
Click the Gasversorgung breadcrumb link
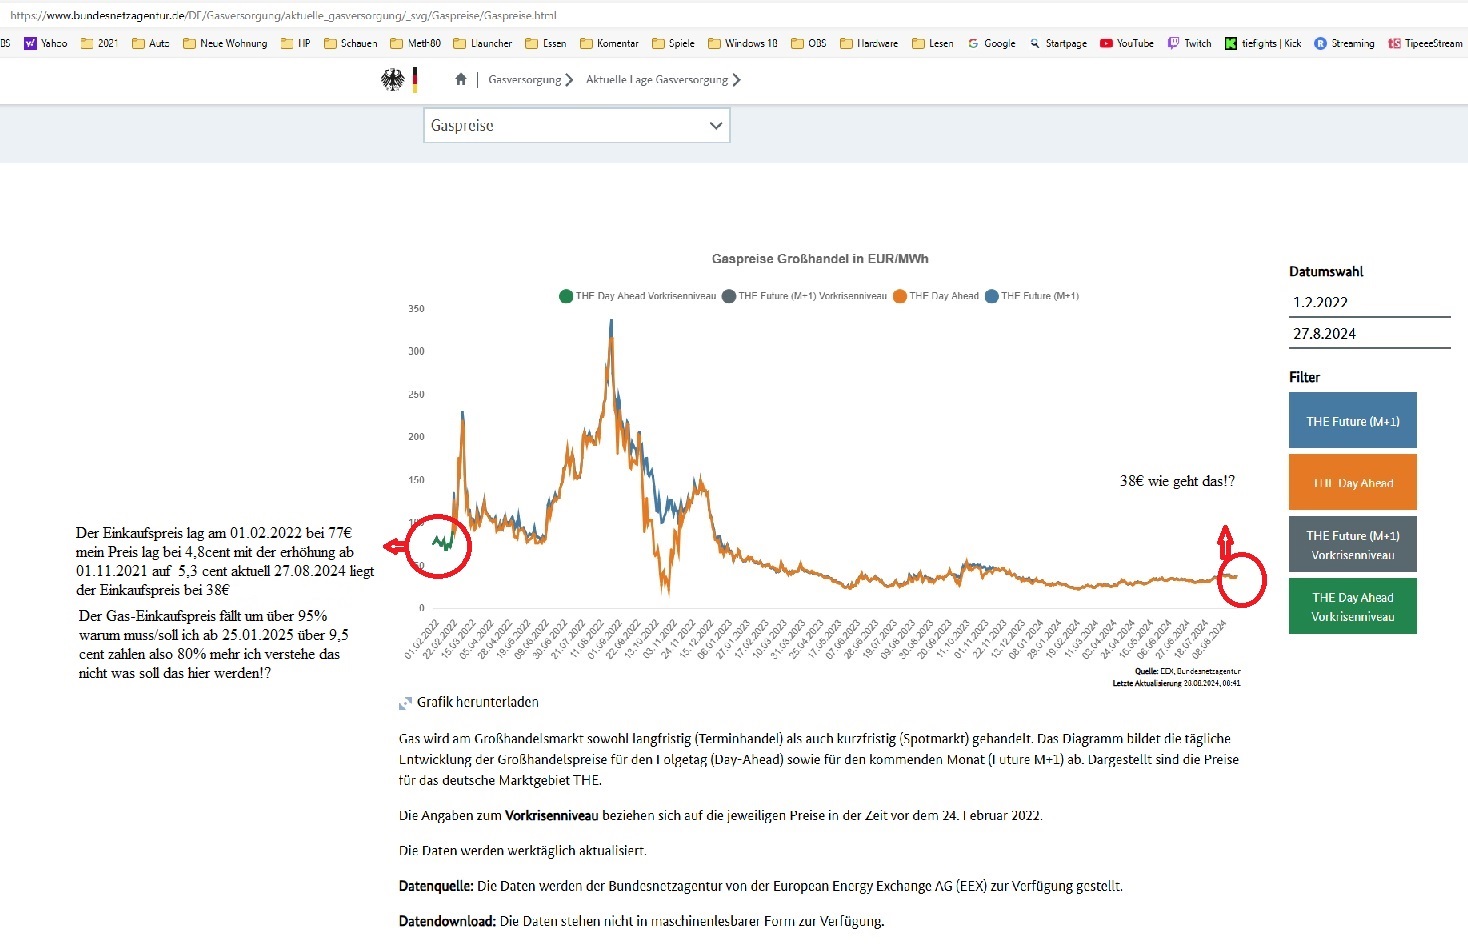524,80
